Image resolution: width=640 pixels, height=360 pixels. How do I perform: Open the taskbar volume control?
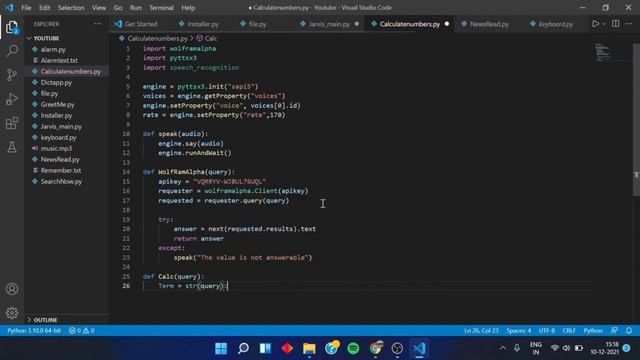click(566, 348)
